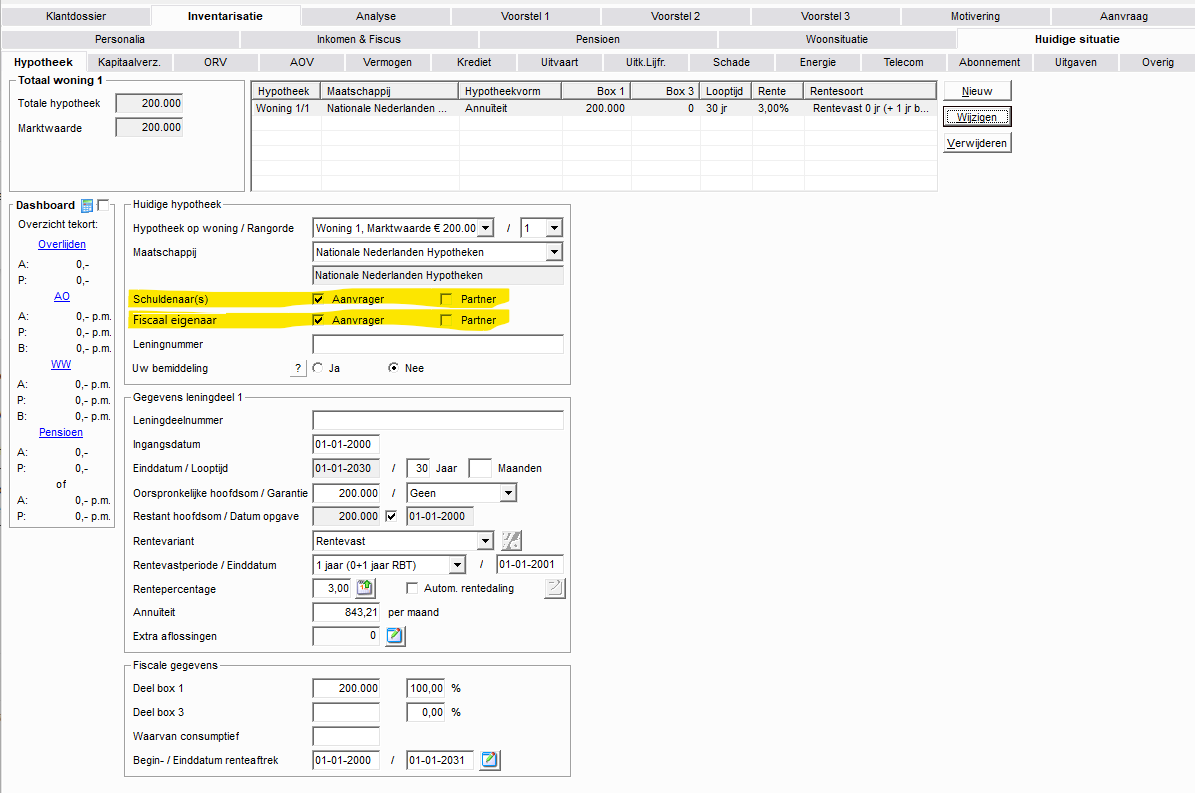Select the Ja radio button for Uw bemiddeling
Viewport: 1195px width, 793px height.
pos(318,368)
